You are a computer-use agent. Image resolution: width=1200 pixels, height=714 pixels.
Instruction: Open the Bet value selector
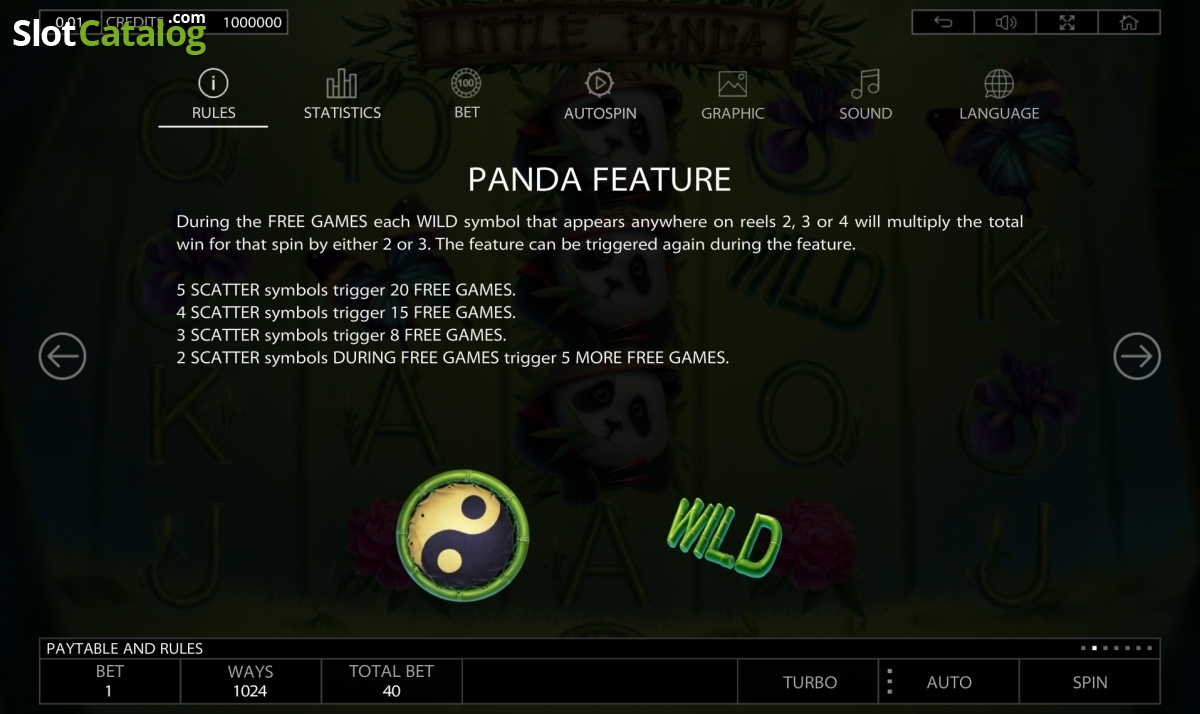click(110, 682)
